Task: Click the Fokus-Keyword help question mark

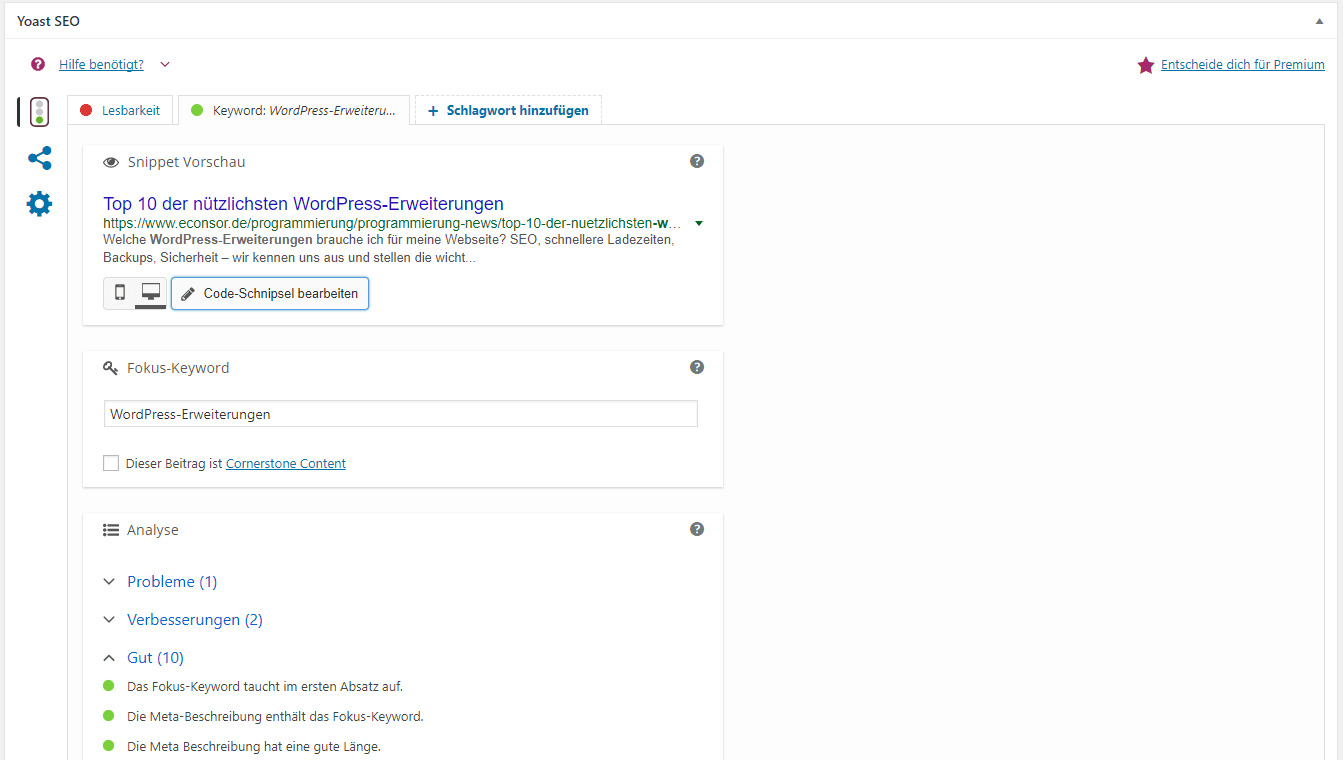Action: tap(697, 367)
